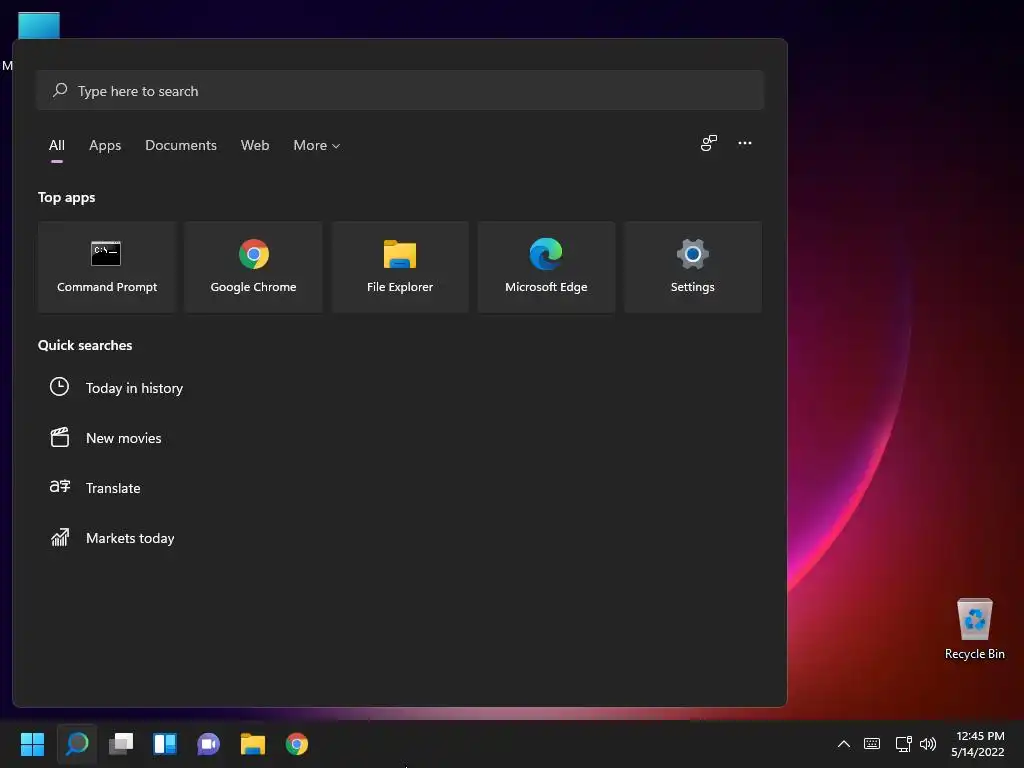
Task: Open the three-dot more options menu
Action: (x=744, y=143)
